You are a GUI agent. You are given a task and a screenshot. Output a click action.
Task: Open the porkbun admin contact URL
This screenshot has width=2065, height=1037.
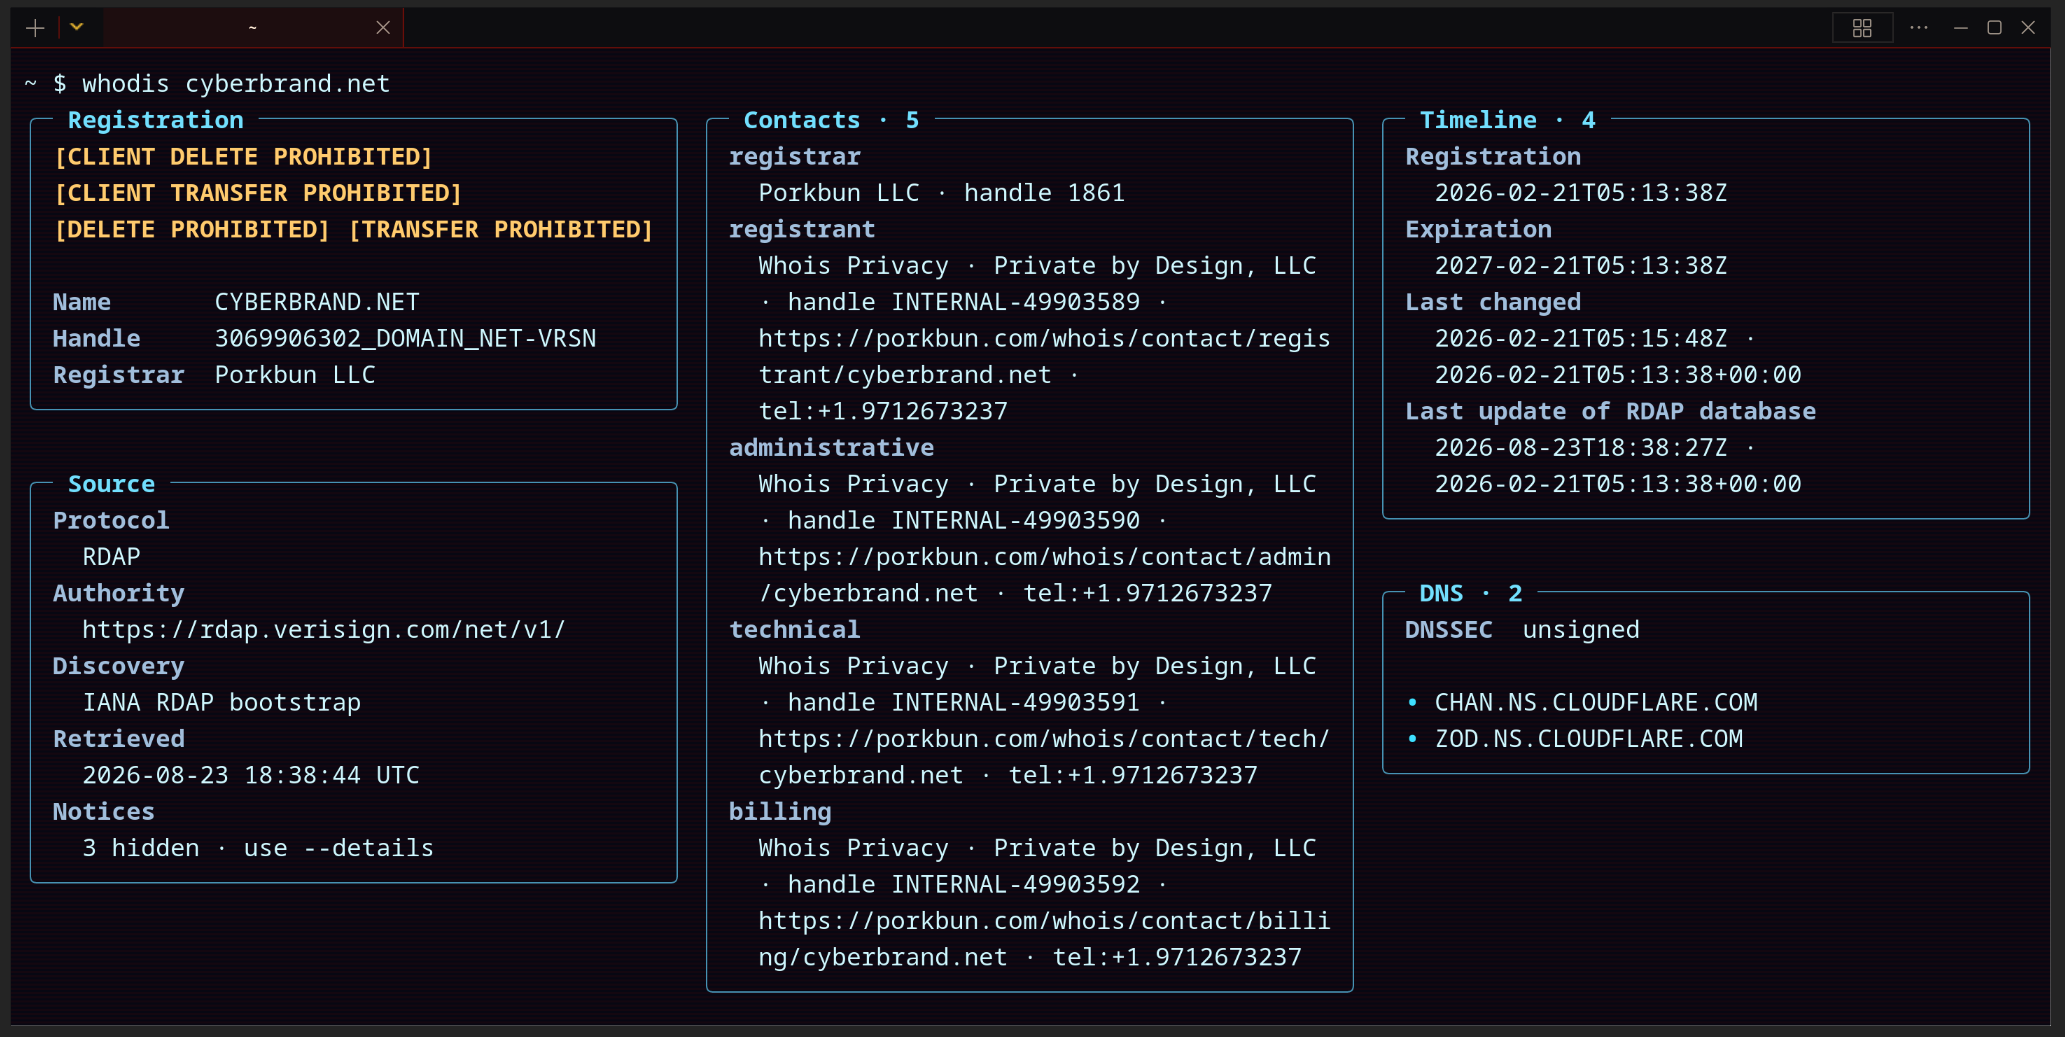(1044, 575)
